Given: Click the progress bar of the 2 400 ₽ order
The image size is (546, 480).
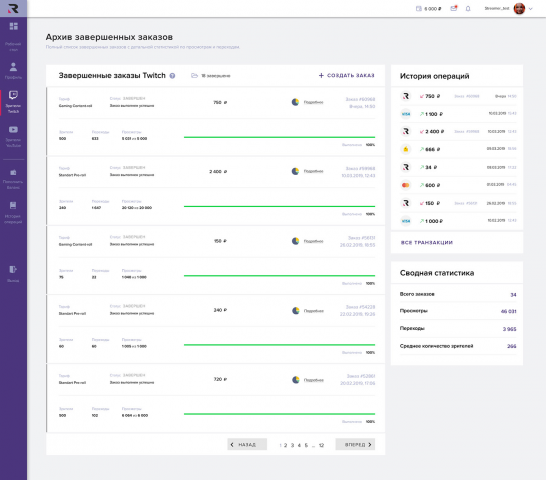Looking at the screenshot, I should [x=279, y=207].
